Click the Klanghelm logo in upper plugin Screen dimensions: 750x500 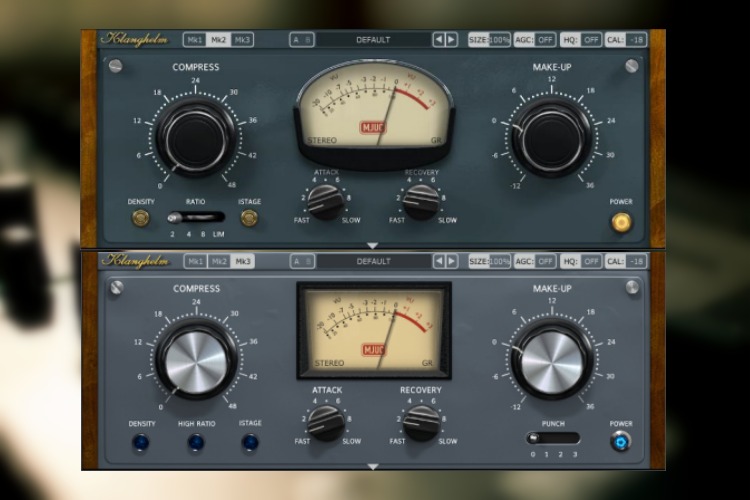click(x=135, y=39)
